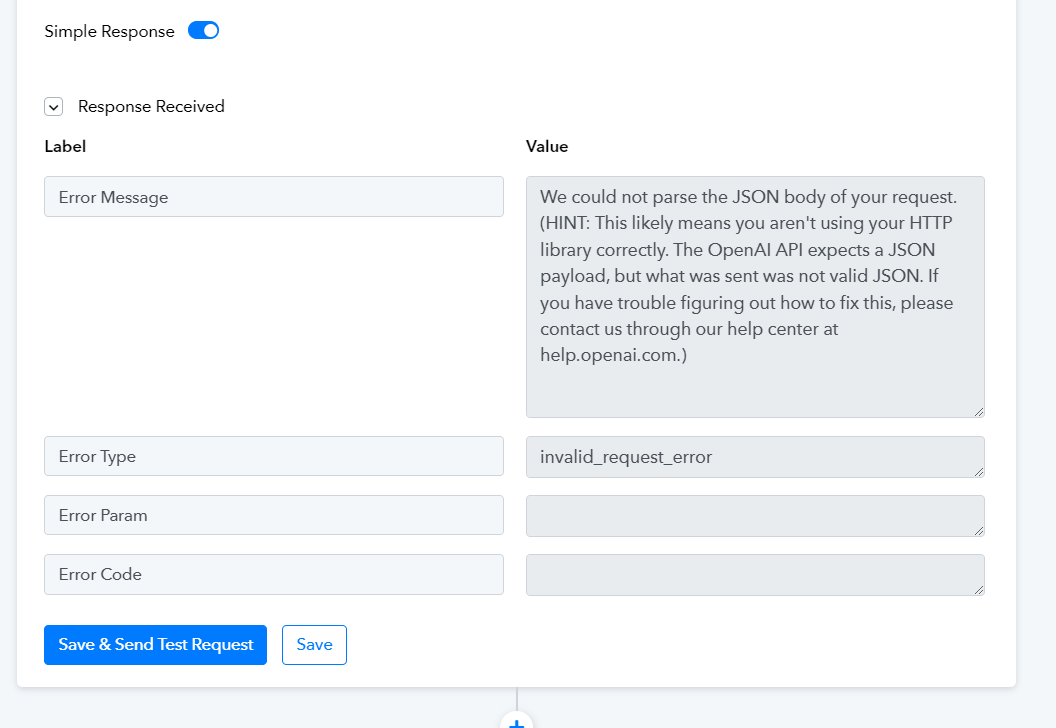Select the Error Code label field
1056x728 pixels.
click(274, 574)
